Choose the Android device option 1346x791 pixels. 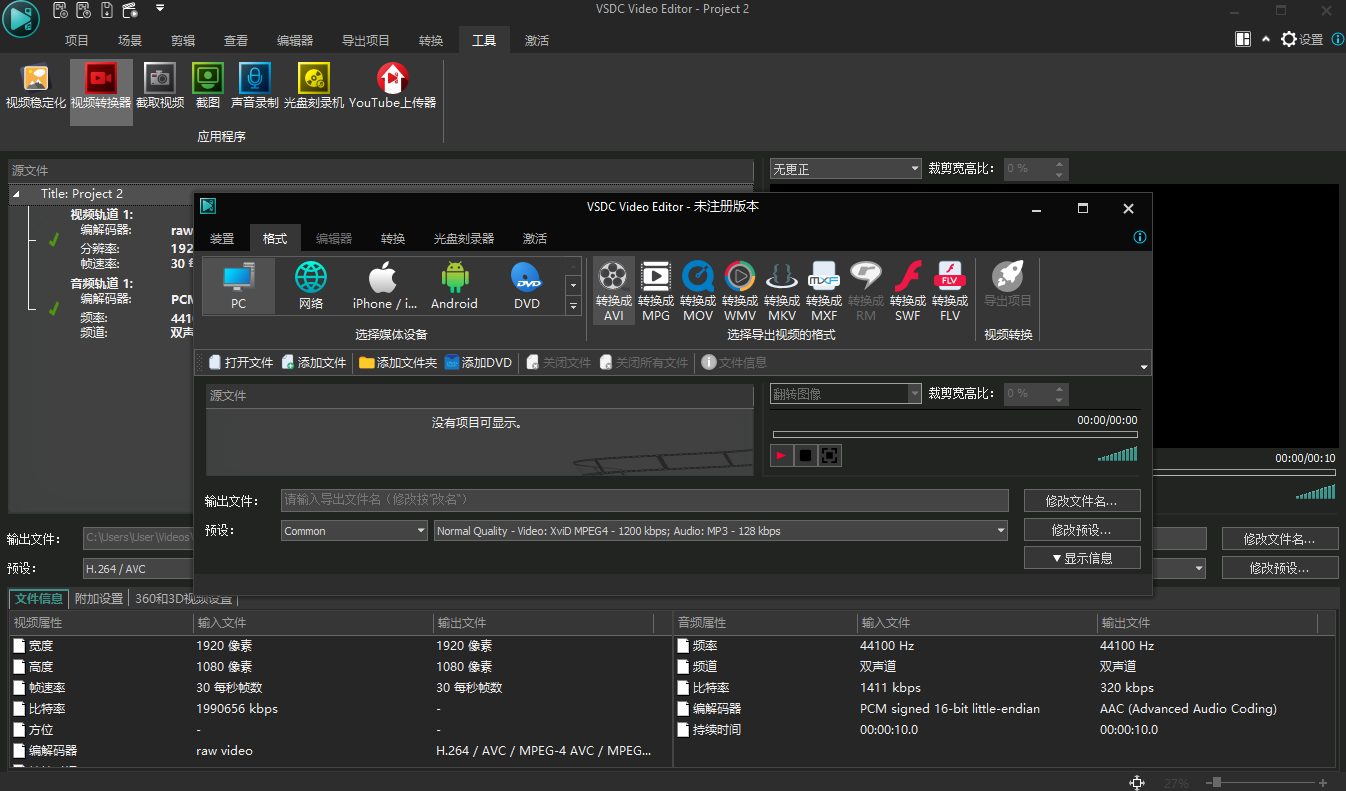454,286
